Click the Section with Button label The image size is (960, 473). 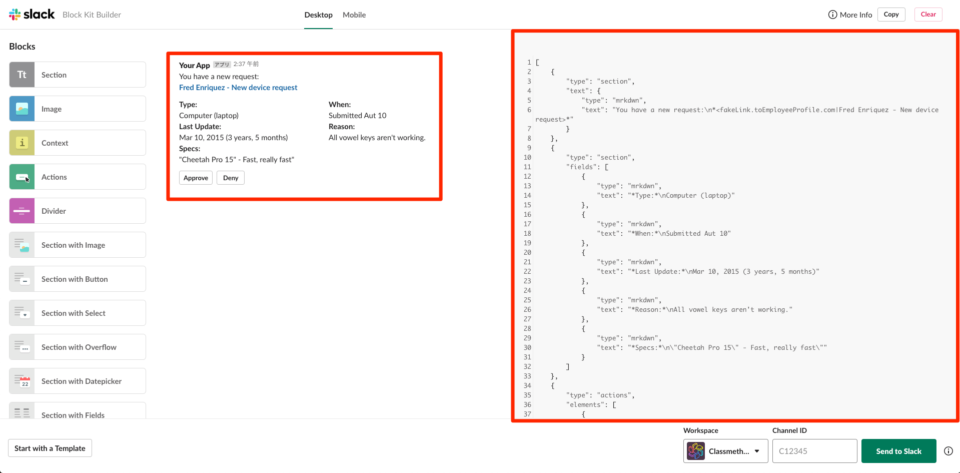coord(75,279)
